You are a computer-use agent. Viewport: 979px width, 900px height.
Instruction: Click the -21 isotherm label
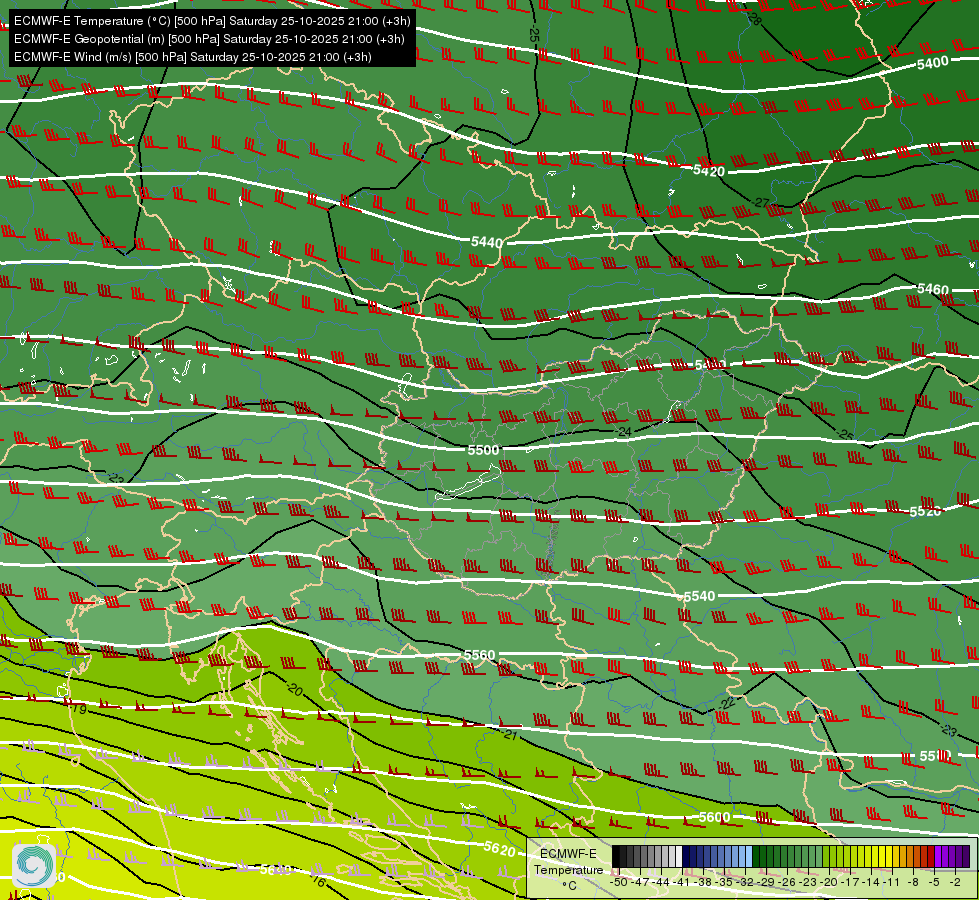(509, 734)
